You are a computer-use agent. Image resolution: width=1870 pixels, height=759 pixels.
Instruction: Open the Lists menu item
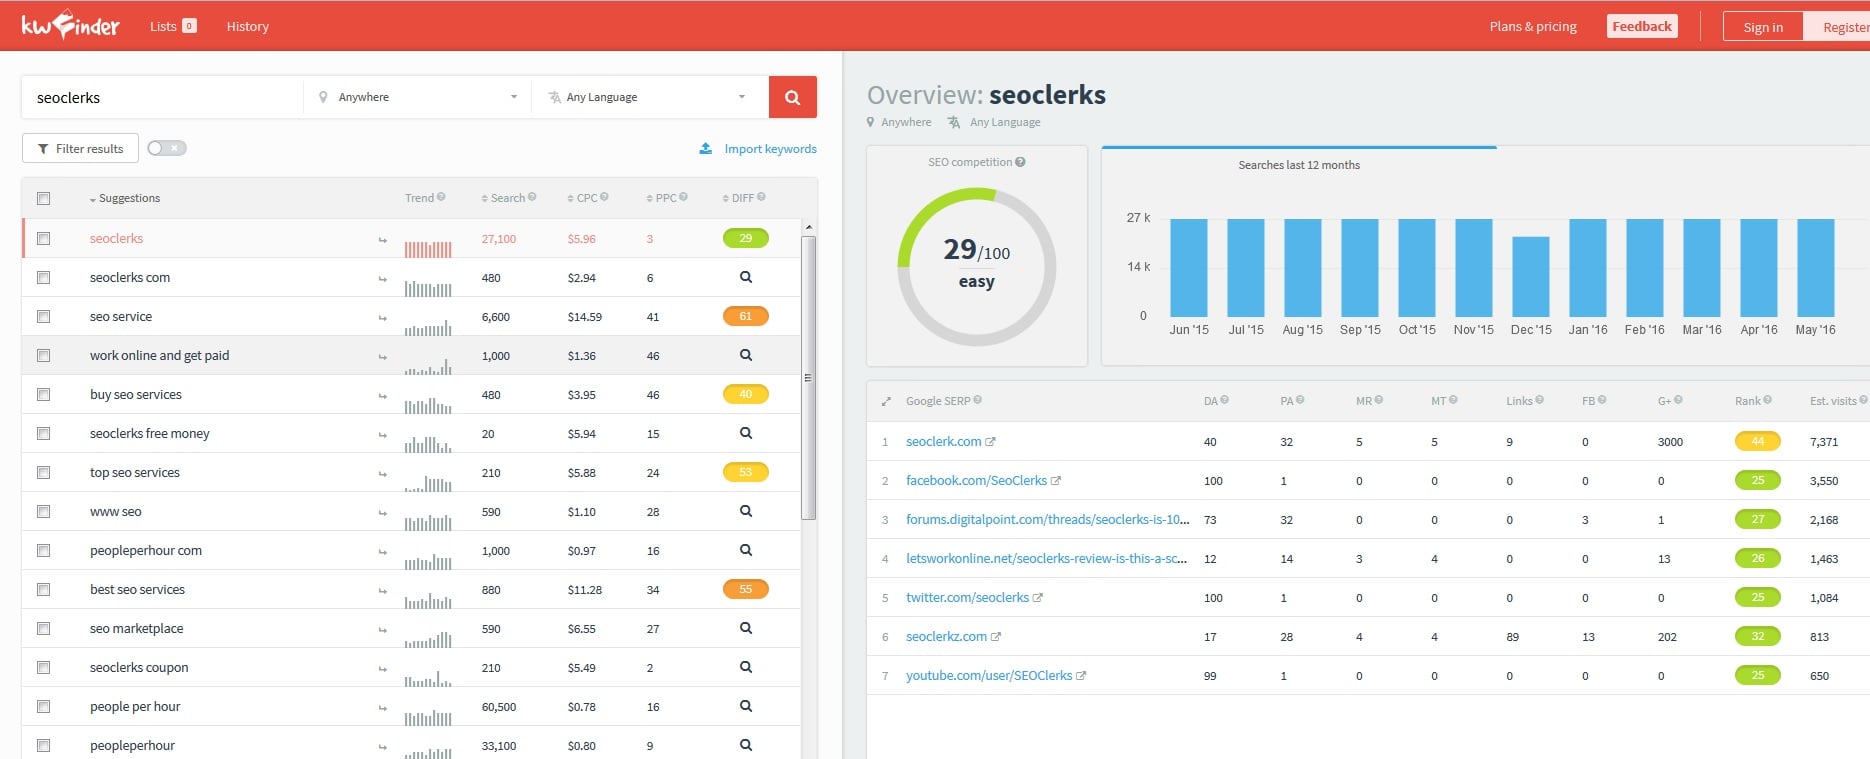tap(172, 26)
